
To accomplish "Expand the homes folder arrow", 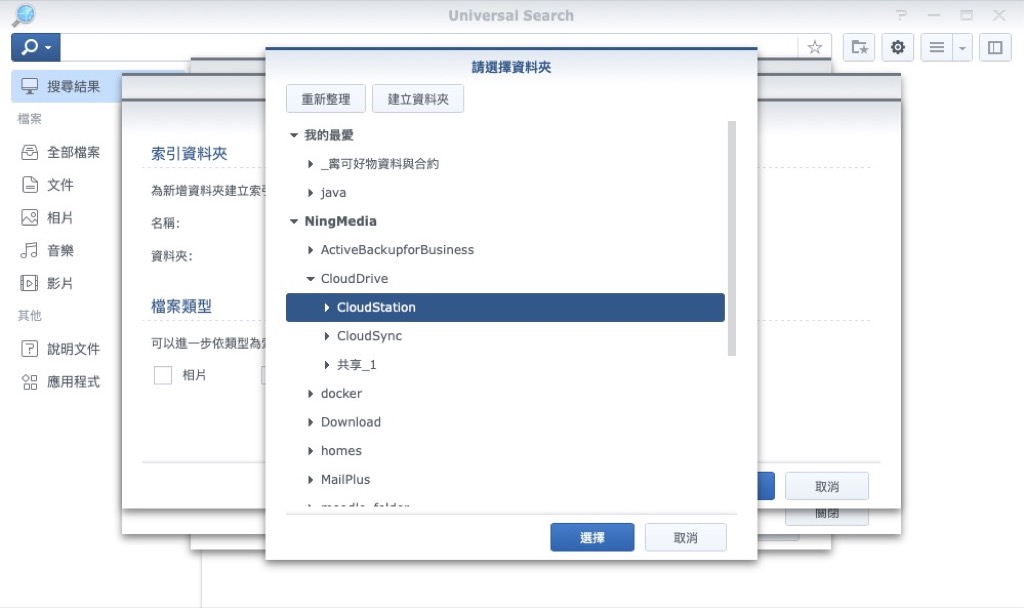I will click(310, 451).
